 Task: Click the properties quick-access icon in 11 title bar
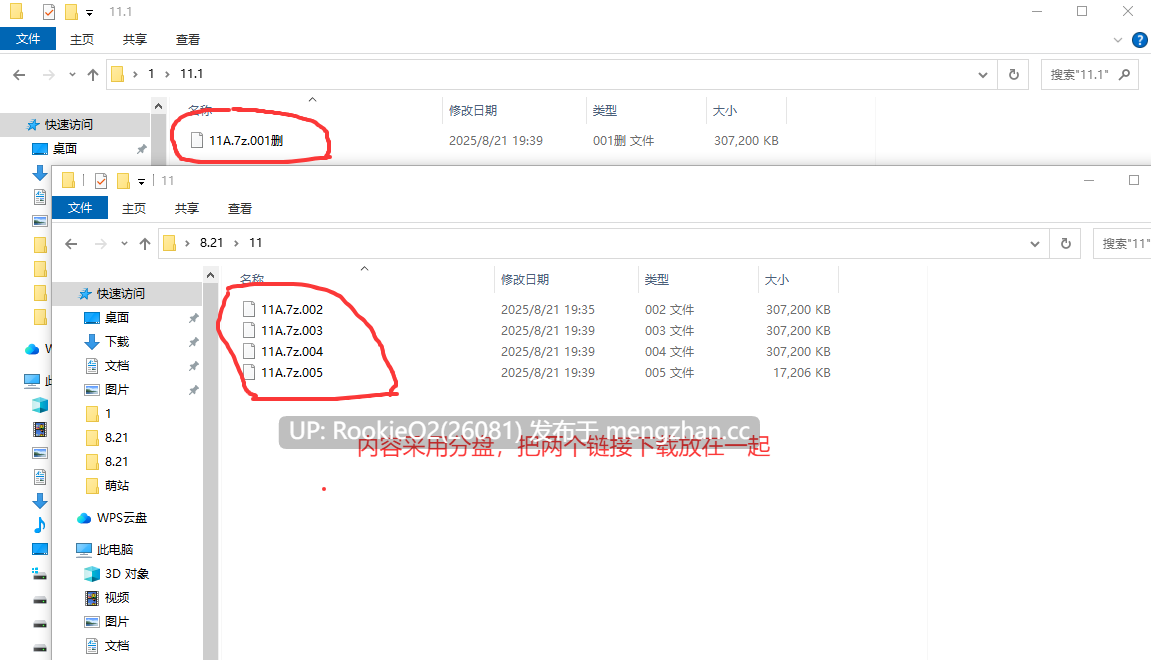[x=101, y=181]
